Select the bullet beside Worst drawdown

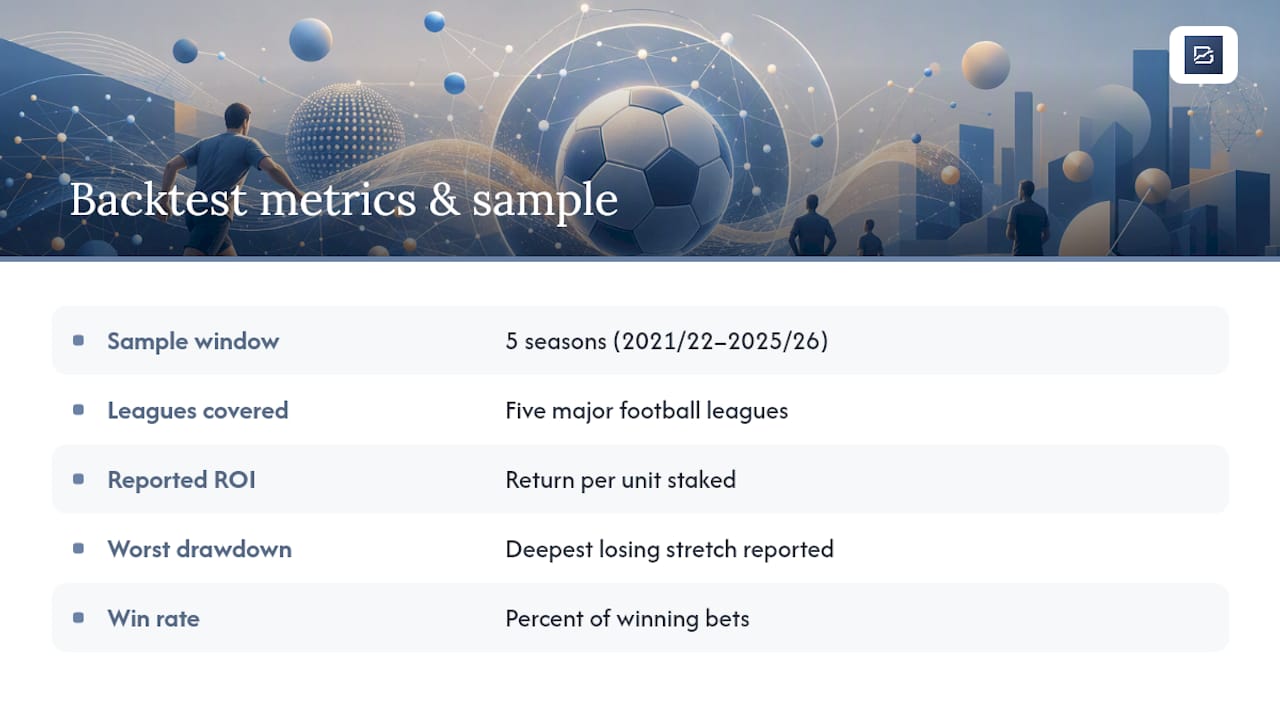pyautogui.click(x=79, y=549)
